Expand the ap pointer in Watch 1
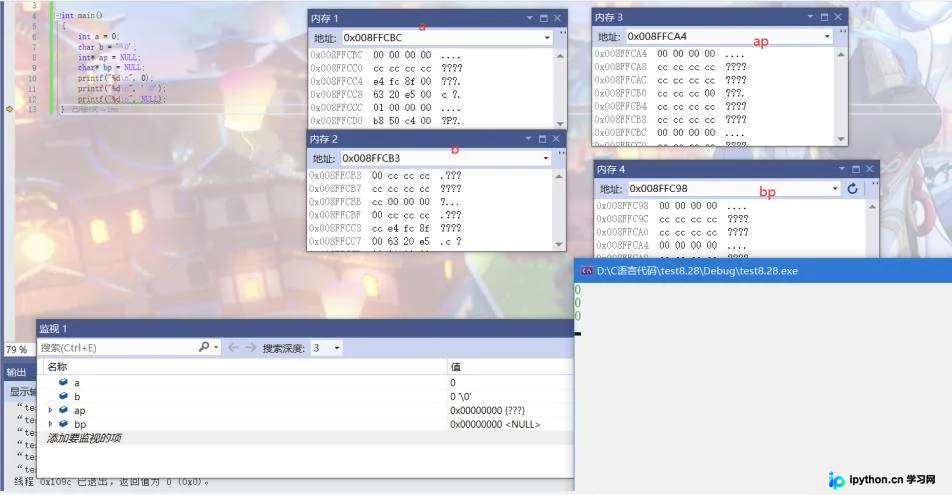 point(50,410)
